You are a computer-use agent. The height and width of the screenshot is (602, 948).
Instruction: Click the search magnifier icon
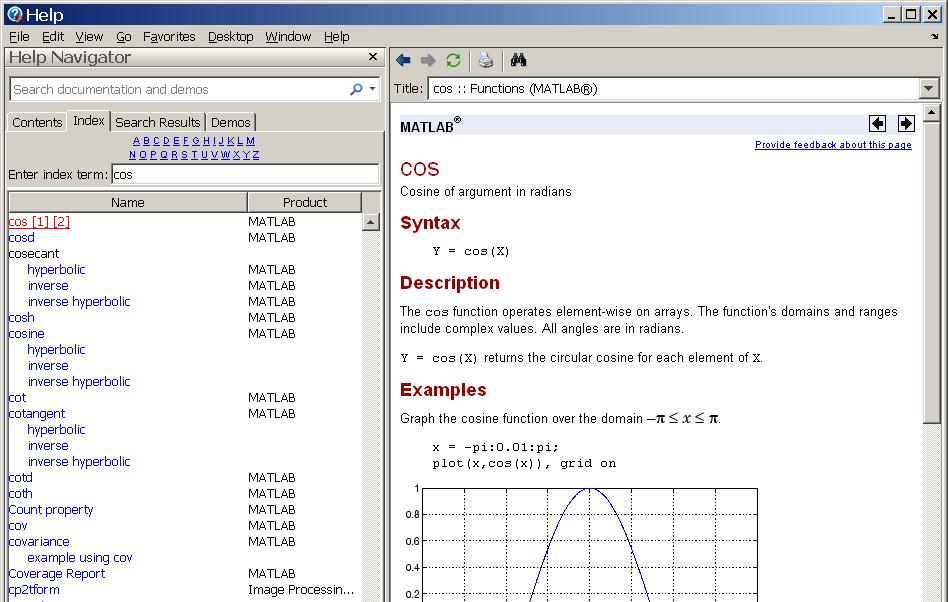[x=356, y=89]
